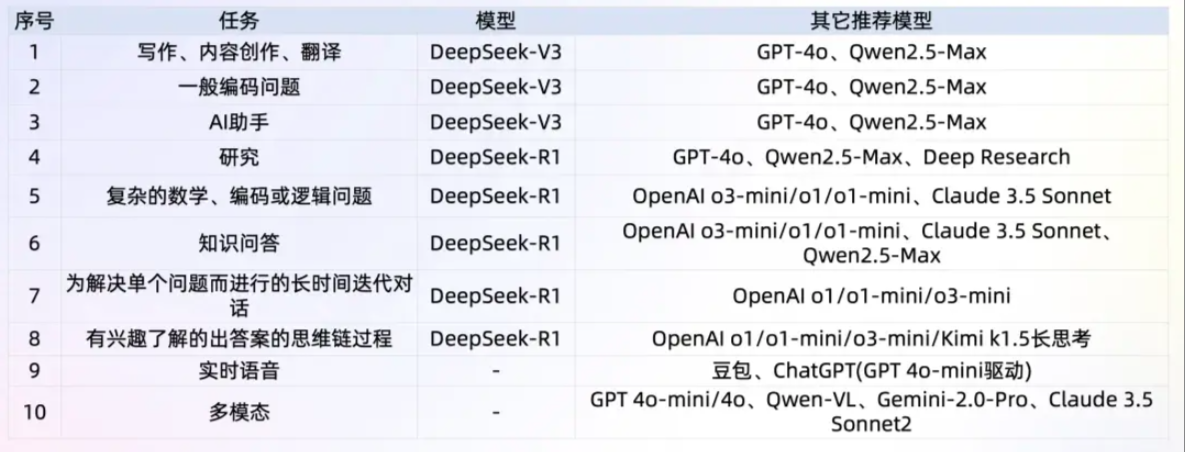Screen dimensions: 1185x452
Task: Click row number 2 in 序号 column
Action: (x=34, y=88)
